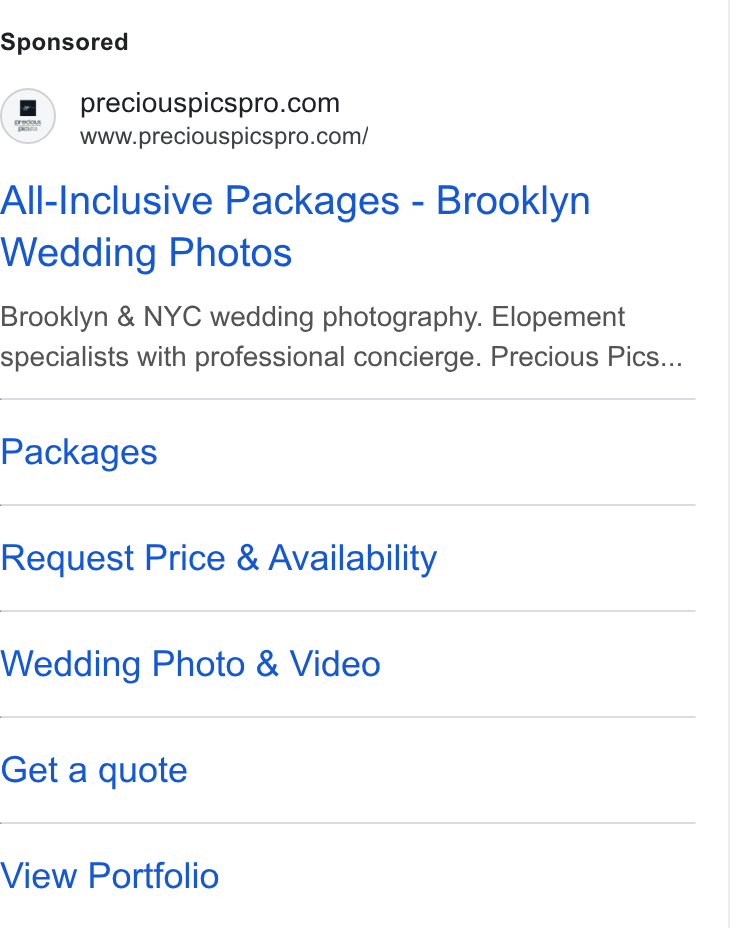Select Request Price & Availability link
Image resolution: width=730 pixels, height=928 pixels.
tap(218, 558)
